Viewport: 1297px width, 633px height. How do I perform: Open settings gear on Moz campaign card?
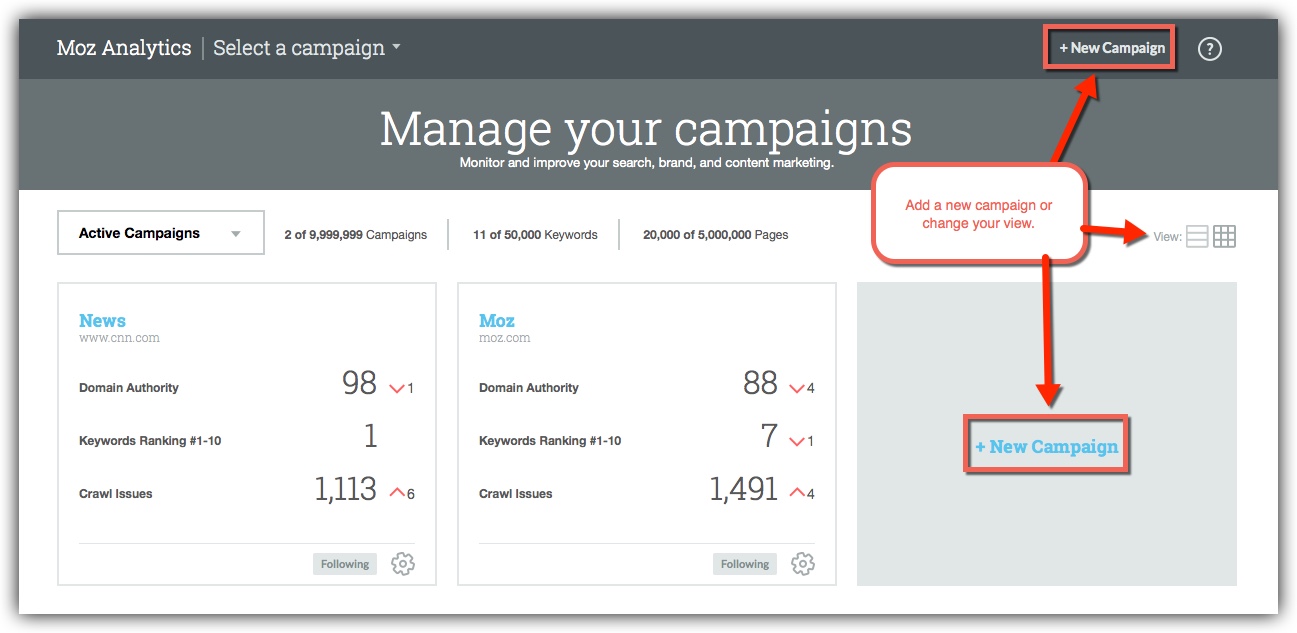coord(803,564)
